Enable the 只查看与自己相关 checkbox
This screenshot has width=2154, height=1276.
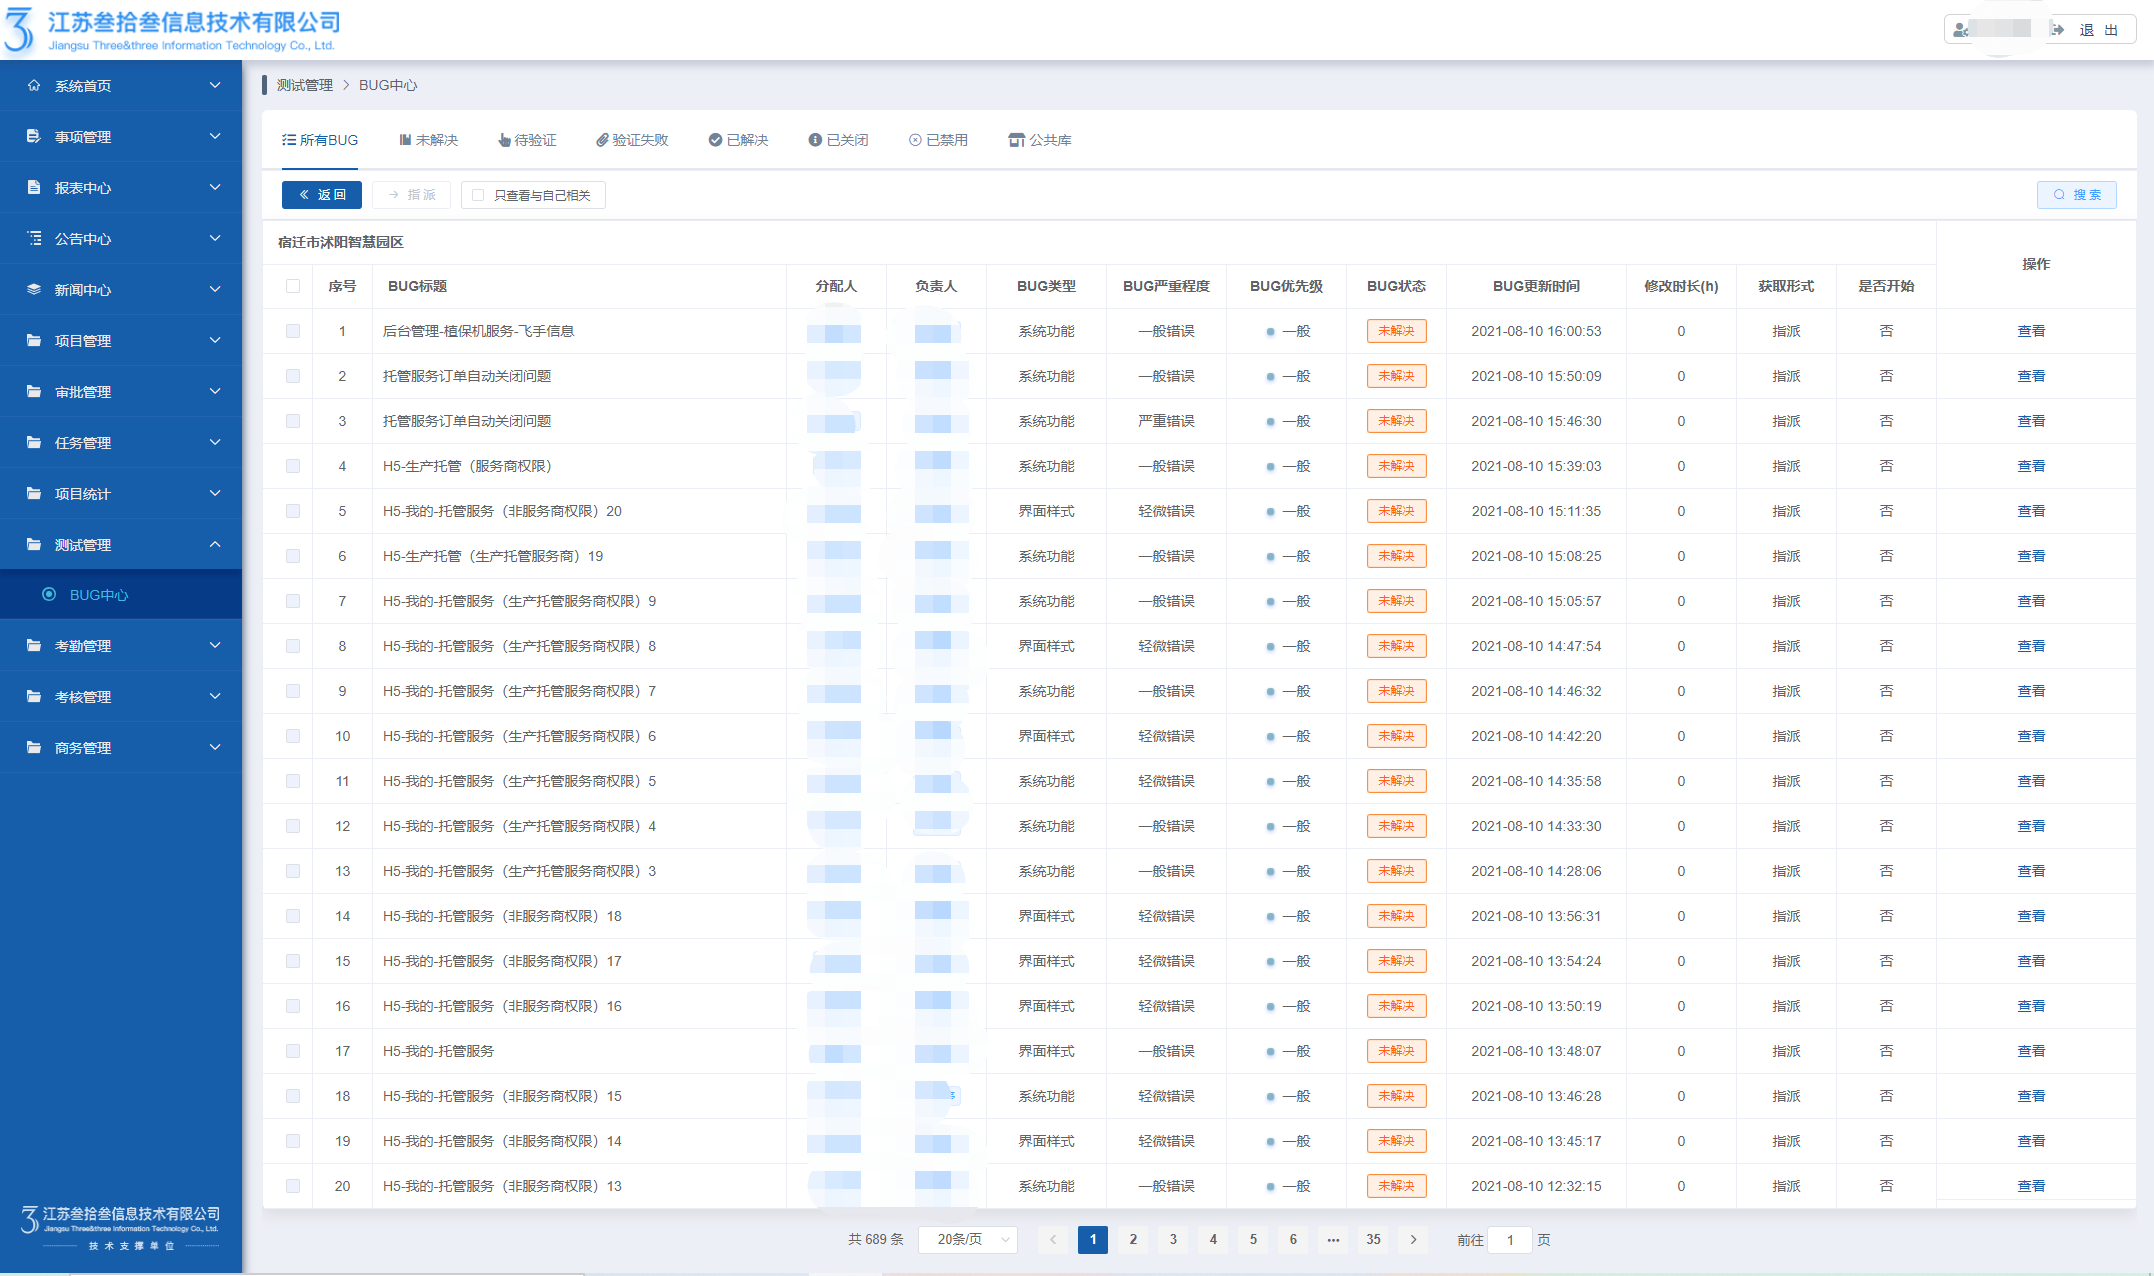click(478, 195)
